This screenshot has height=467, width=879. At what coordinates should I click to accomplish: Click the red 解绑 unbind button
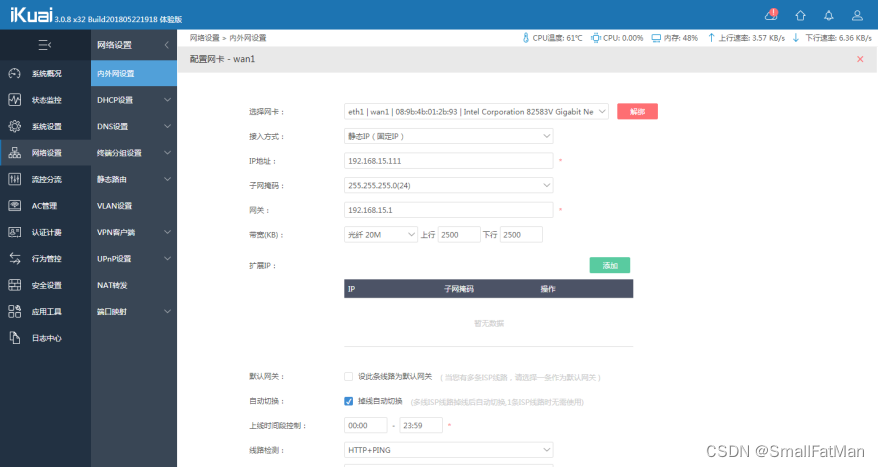637,112
